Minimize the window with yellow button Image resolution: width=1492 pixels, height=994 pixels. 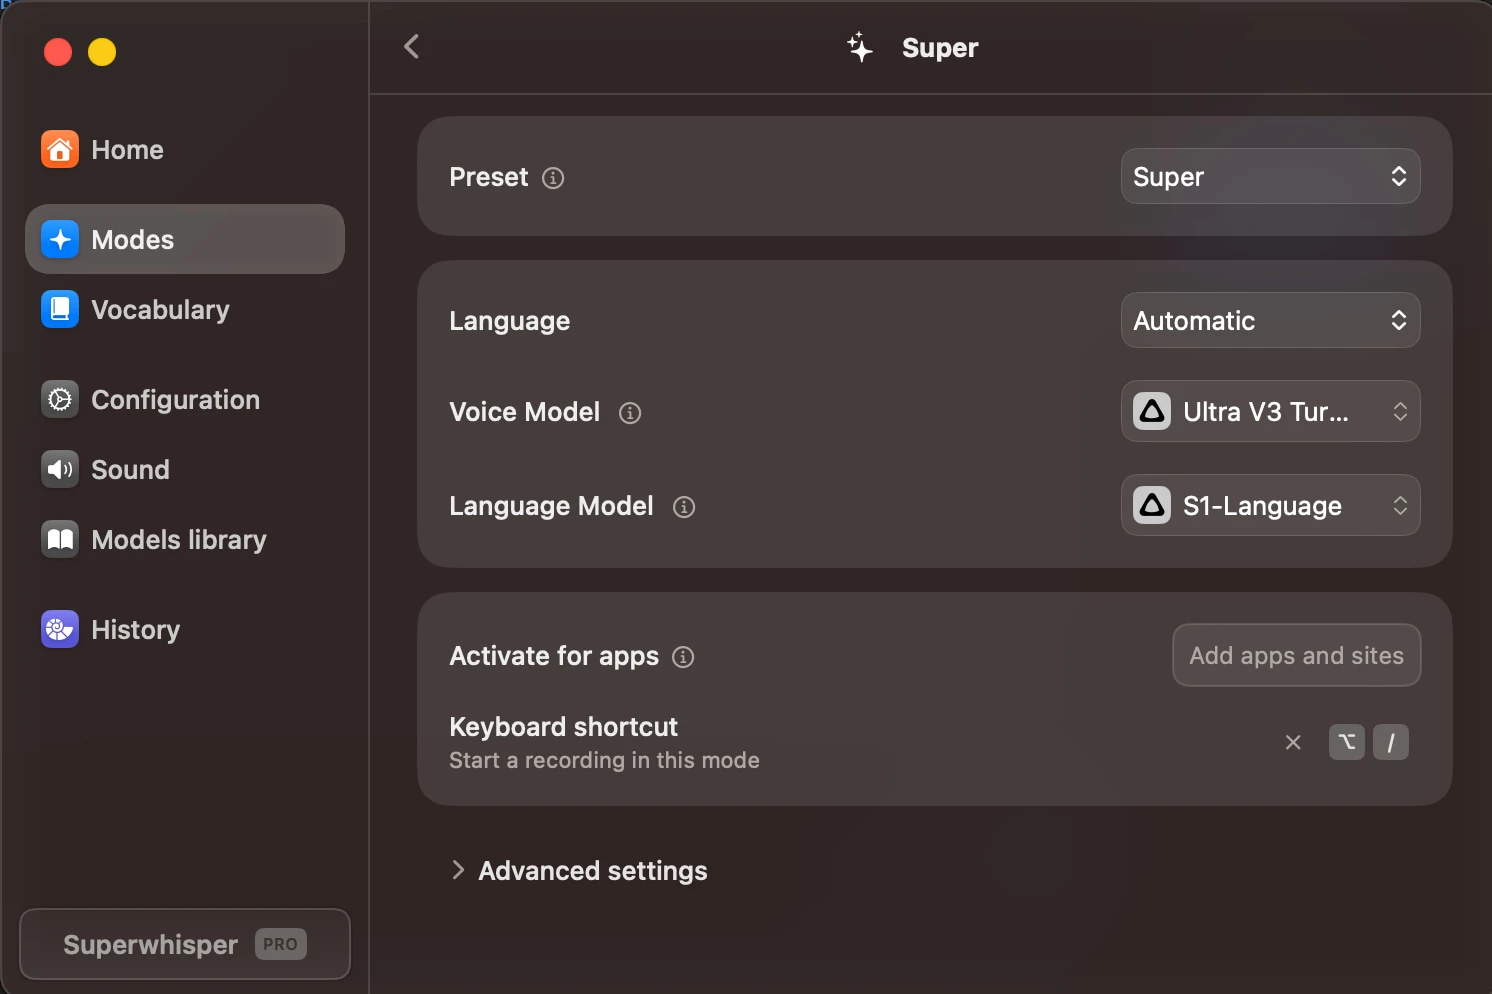pyautogui.click(x=102, y=52)
